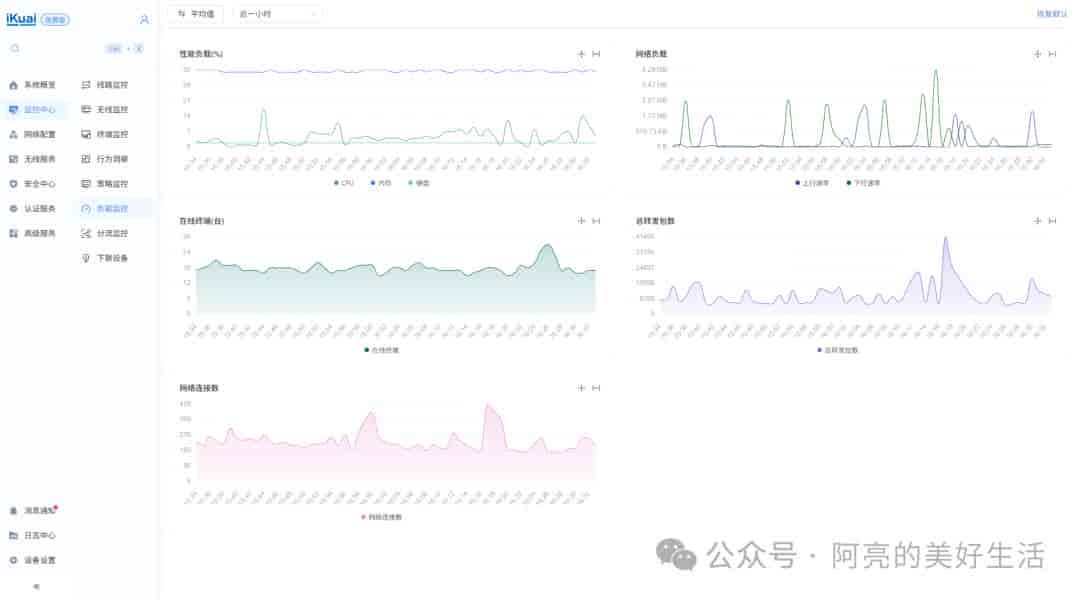Image resolution: width=1080 pixels, height=599 pixels.
Task: Click the branching icon for 分流监控
Action: click(x=86, y=233)
